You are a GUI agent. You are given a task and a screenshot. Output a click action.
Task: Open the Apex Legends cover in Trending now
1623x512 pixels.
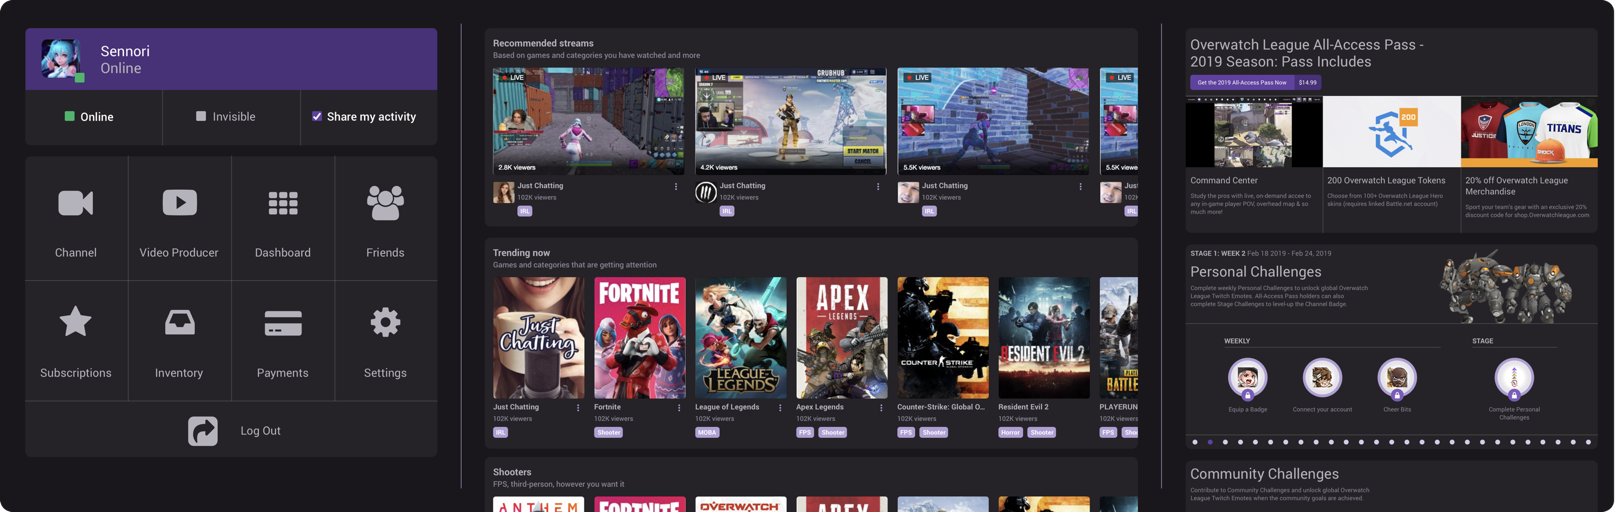point(842,338)
